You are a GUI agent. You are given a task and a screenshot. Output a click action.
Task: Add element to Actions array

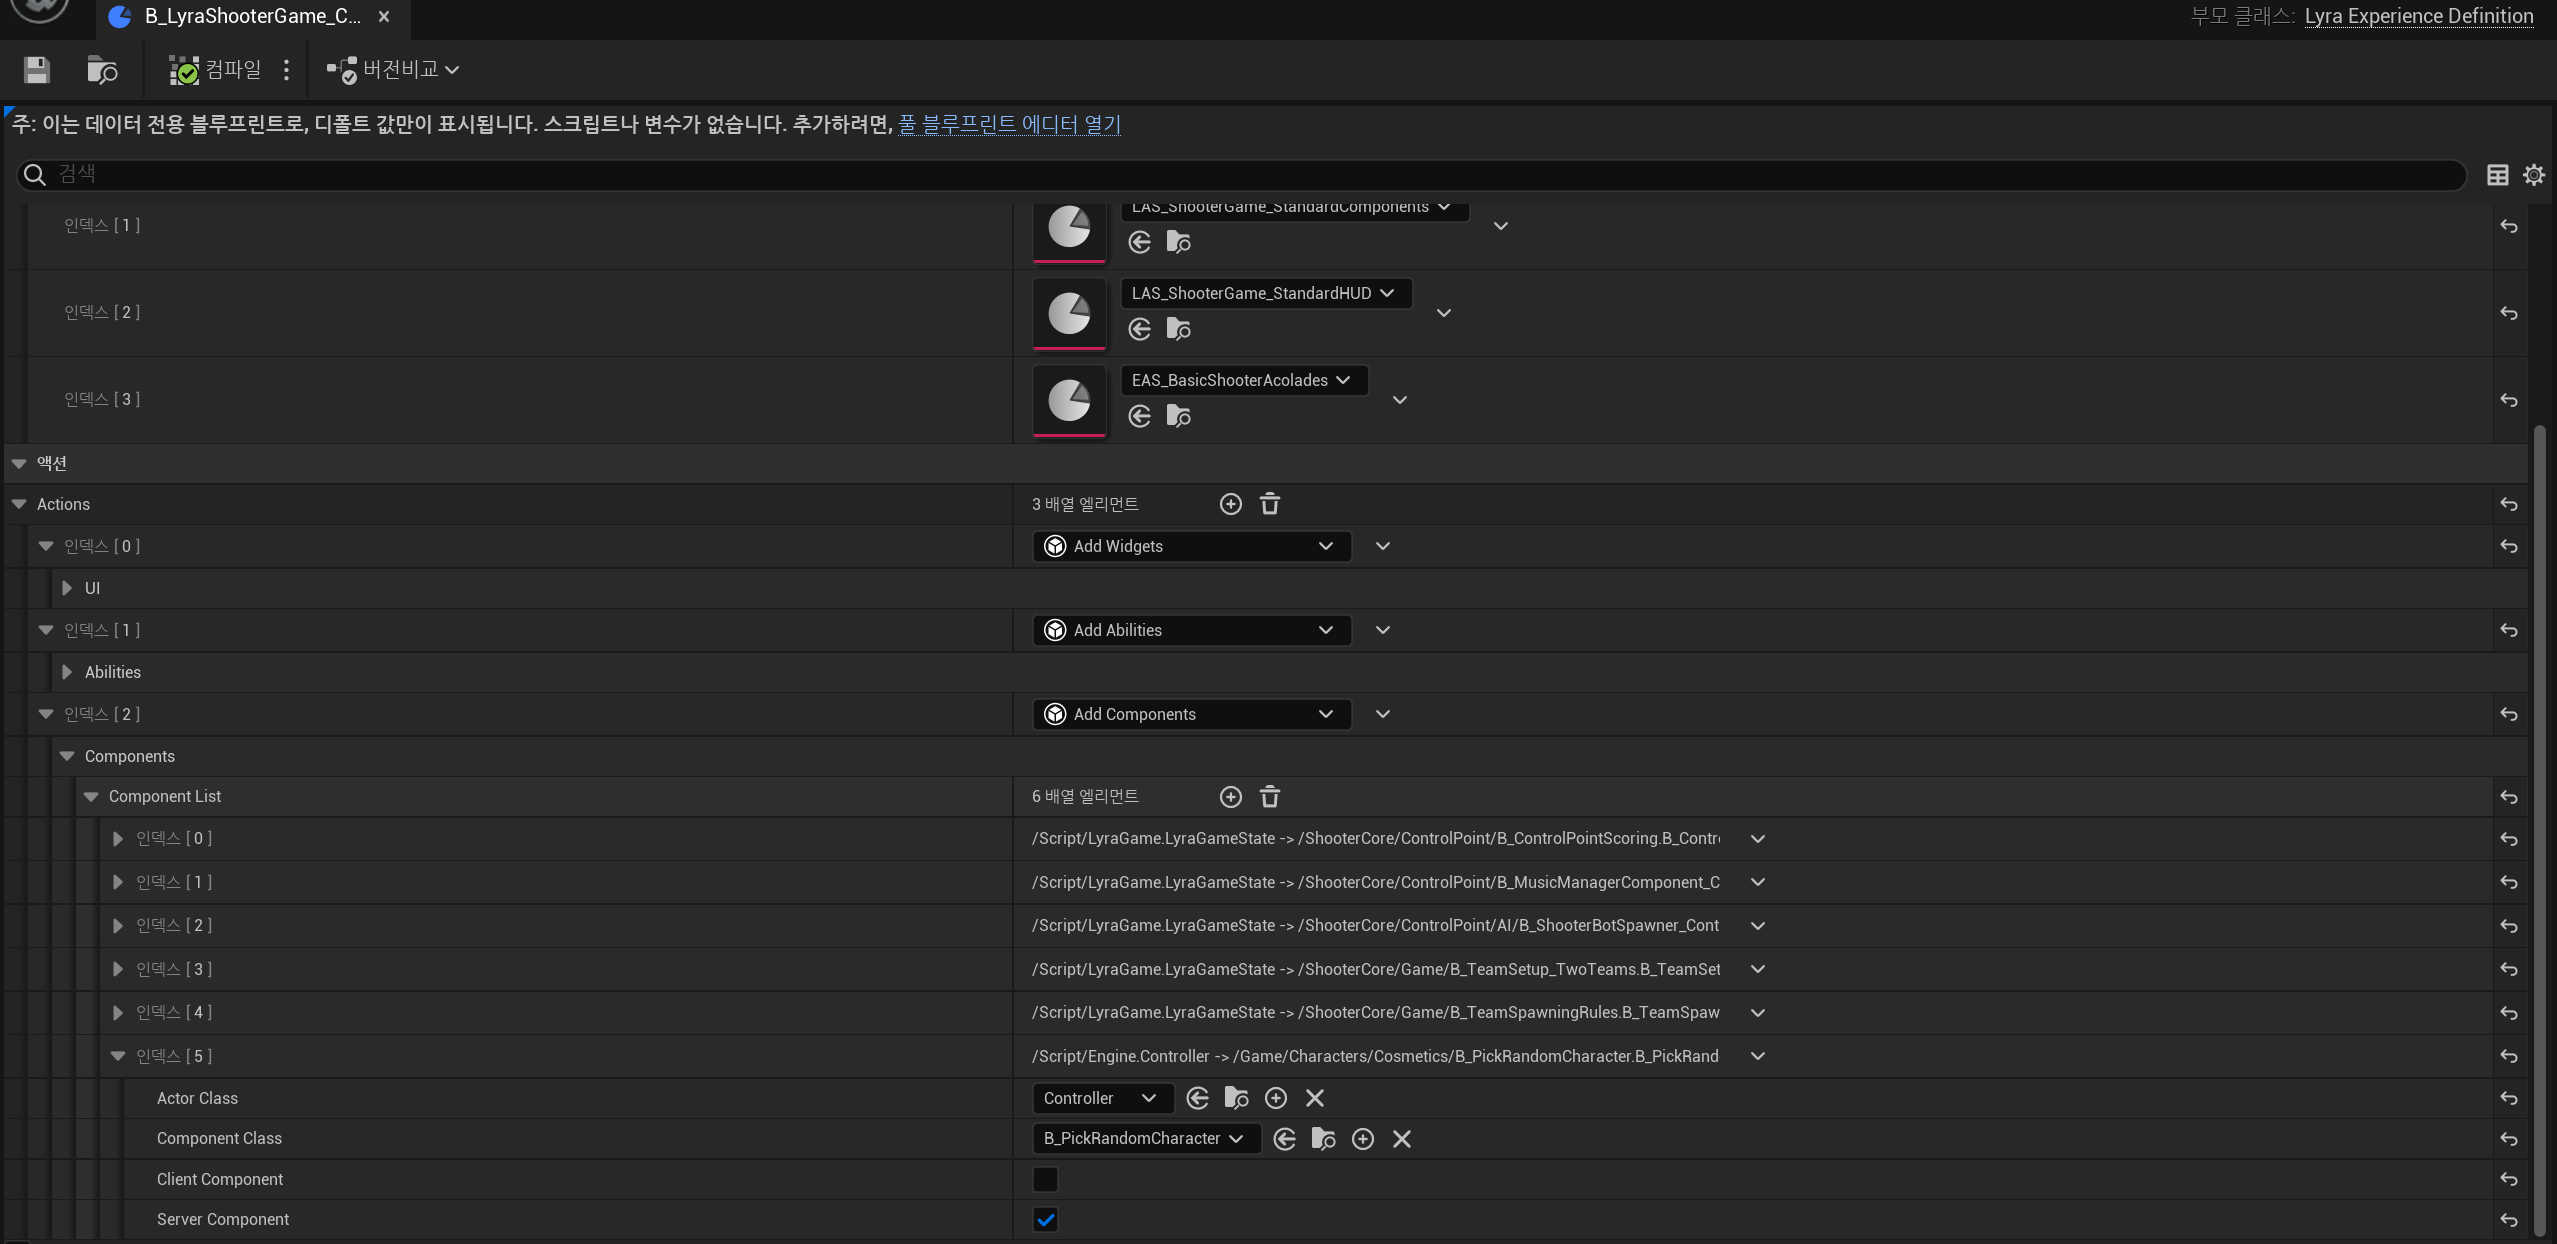(1230, 504)
